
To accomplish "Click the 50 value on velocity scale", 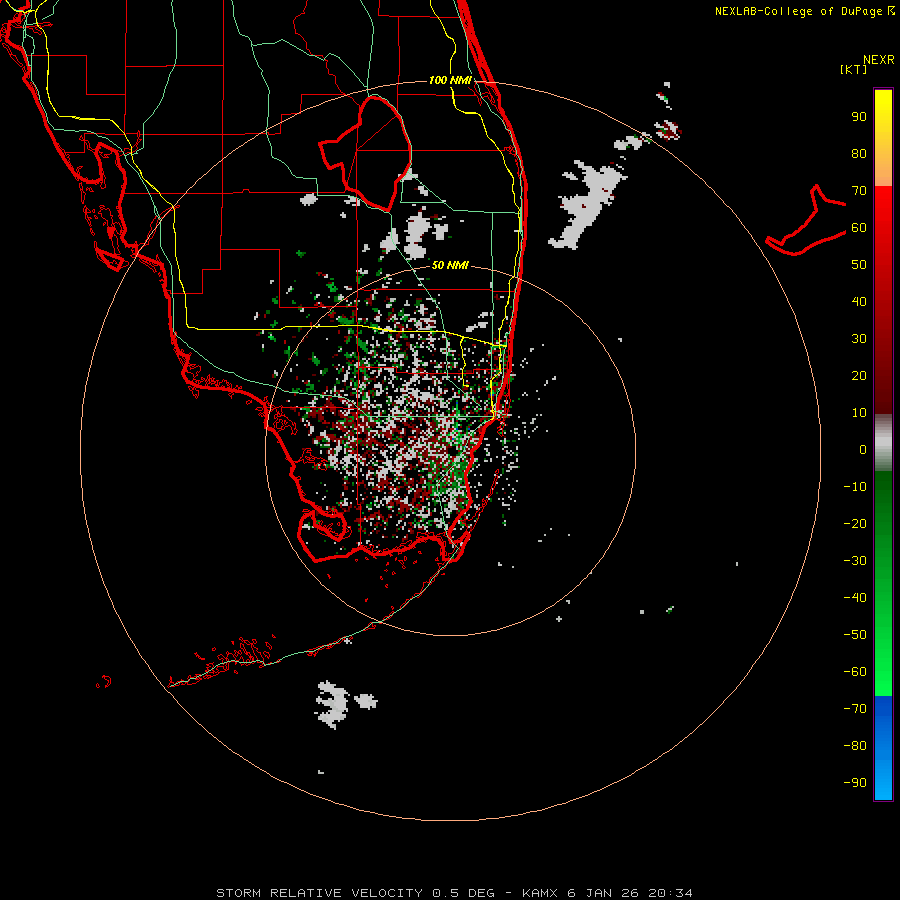I will pyautogui.click(x=859, y=265).
